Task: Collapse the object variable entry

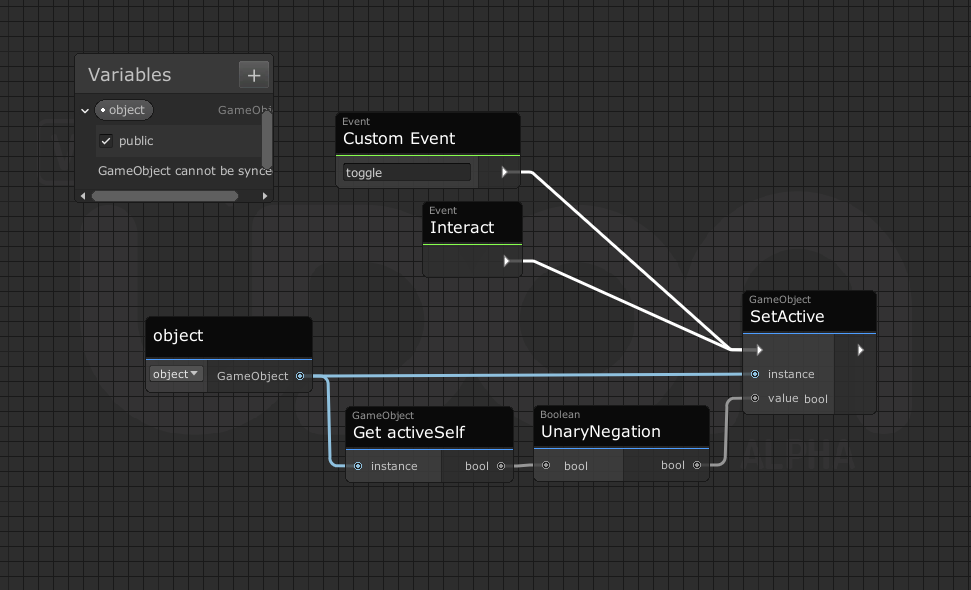Action: (x=85, y=111)
